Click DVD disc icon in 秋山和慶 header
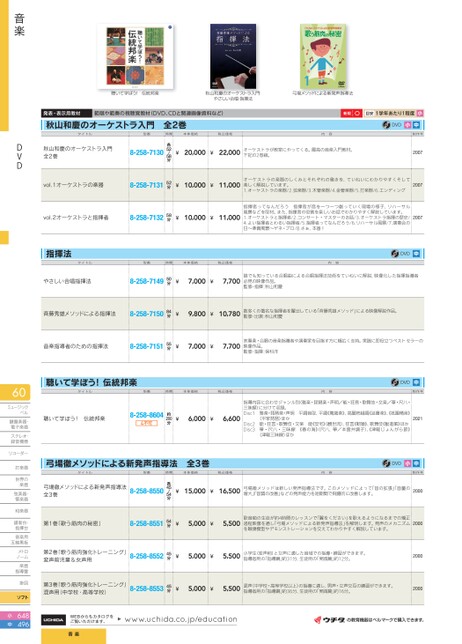The height and width of the screenshot is (644, 462). (x=386, y=125)
